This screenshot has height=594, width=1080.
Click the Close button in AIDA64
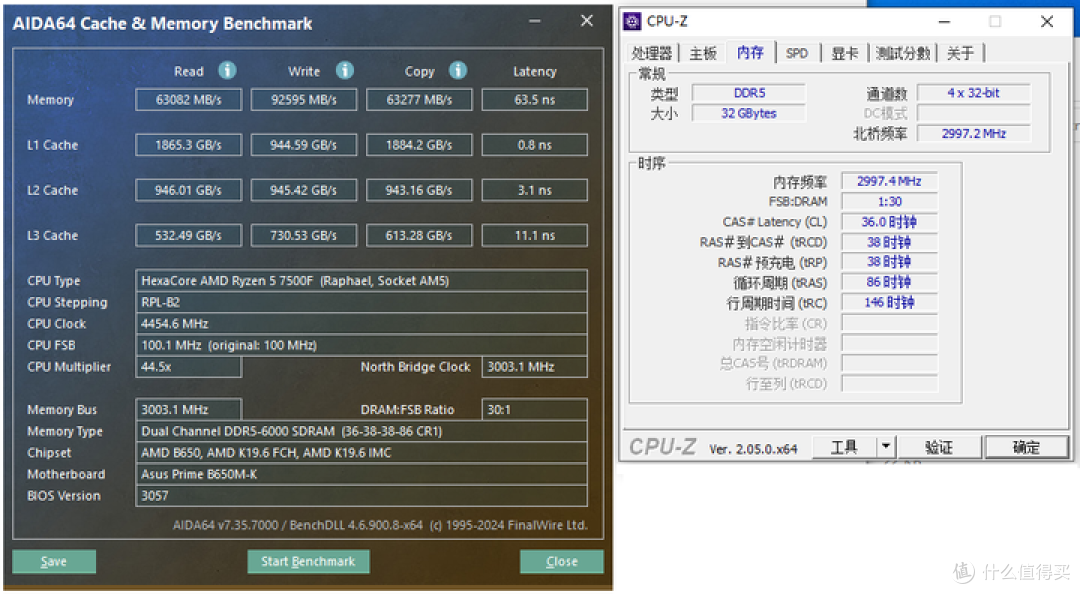click(561, 562)
